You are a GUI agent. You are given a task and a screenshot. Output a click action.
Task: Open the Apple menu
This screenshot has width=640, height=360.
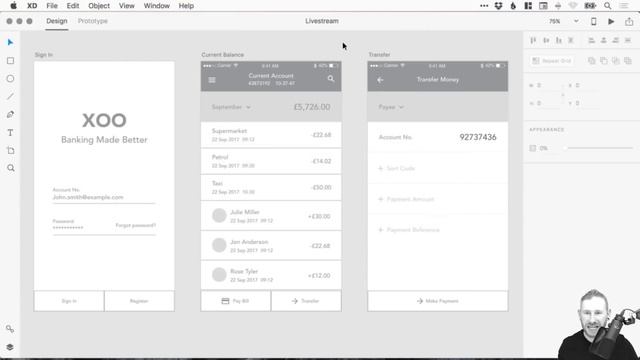(x=13, y=6)
